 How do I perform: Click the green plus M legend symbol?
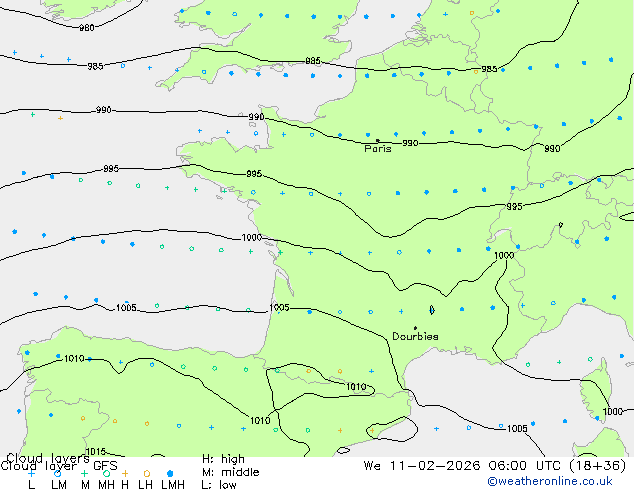(84, 473)
